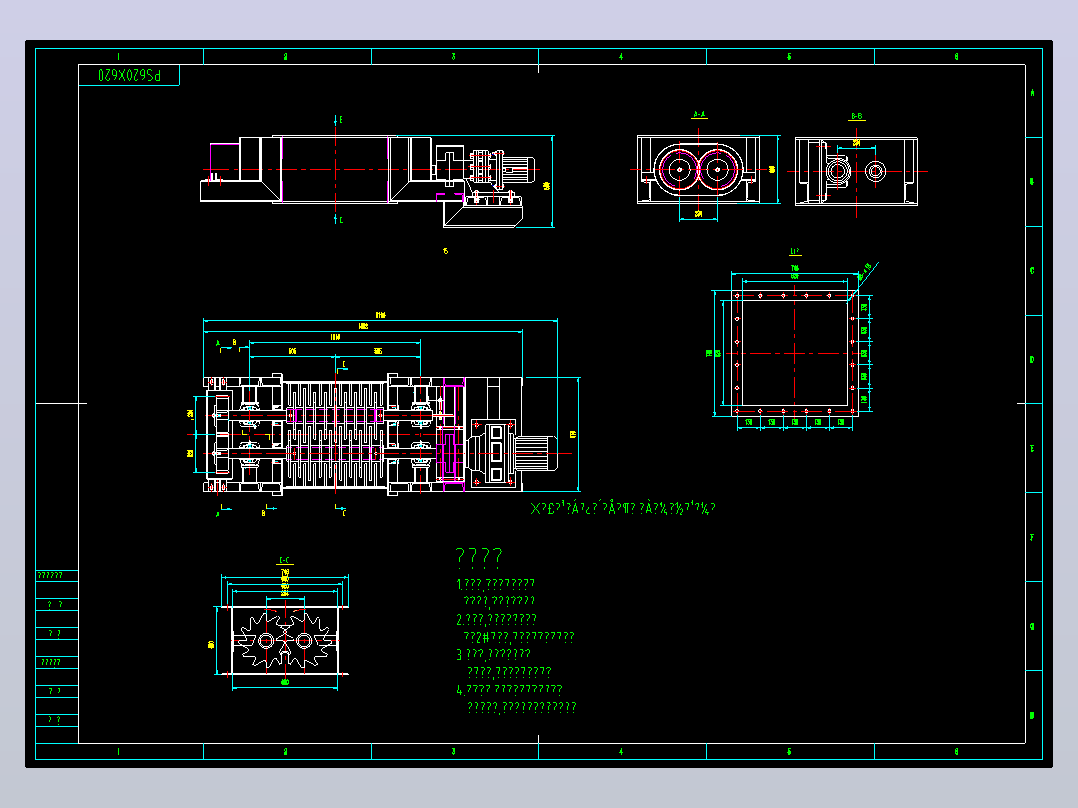Click zone number 1 in the top border
The width and height of the screenshot is (1078, 808).
(118, 56)
